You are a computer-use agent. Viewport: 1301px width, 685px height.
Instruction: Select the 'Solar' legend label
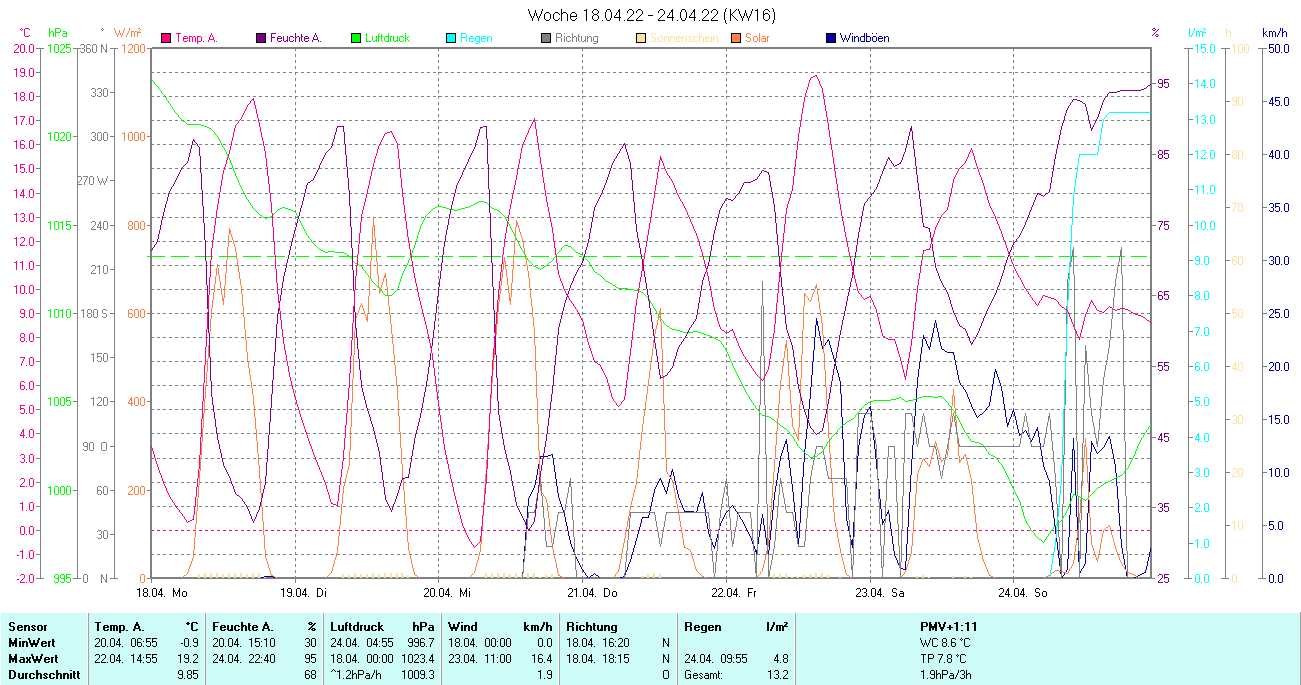(757, 38)
